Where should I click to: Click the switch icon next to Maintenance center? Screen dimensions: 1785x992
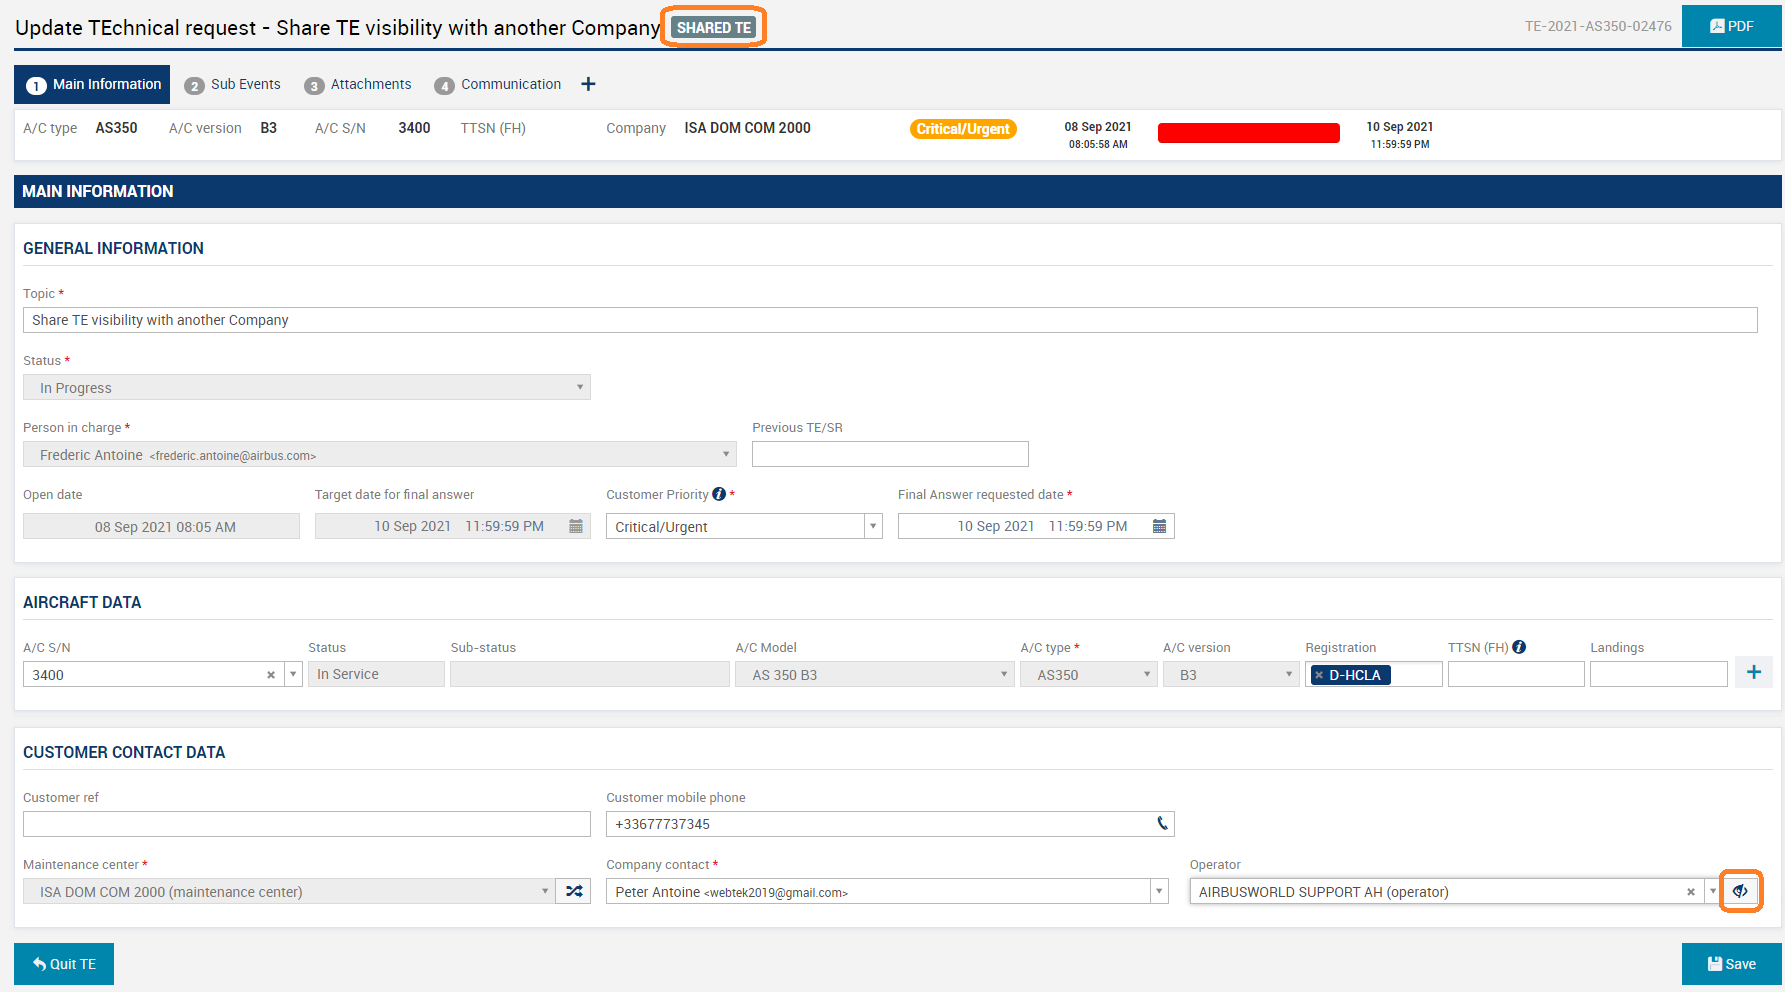[x=573, y=890]
